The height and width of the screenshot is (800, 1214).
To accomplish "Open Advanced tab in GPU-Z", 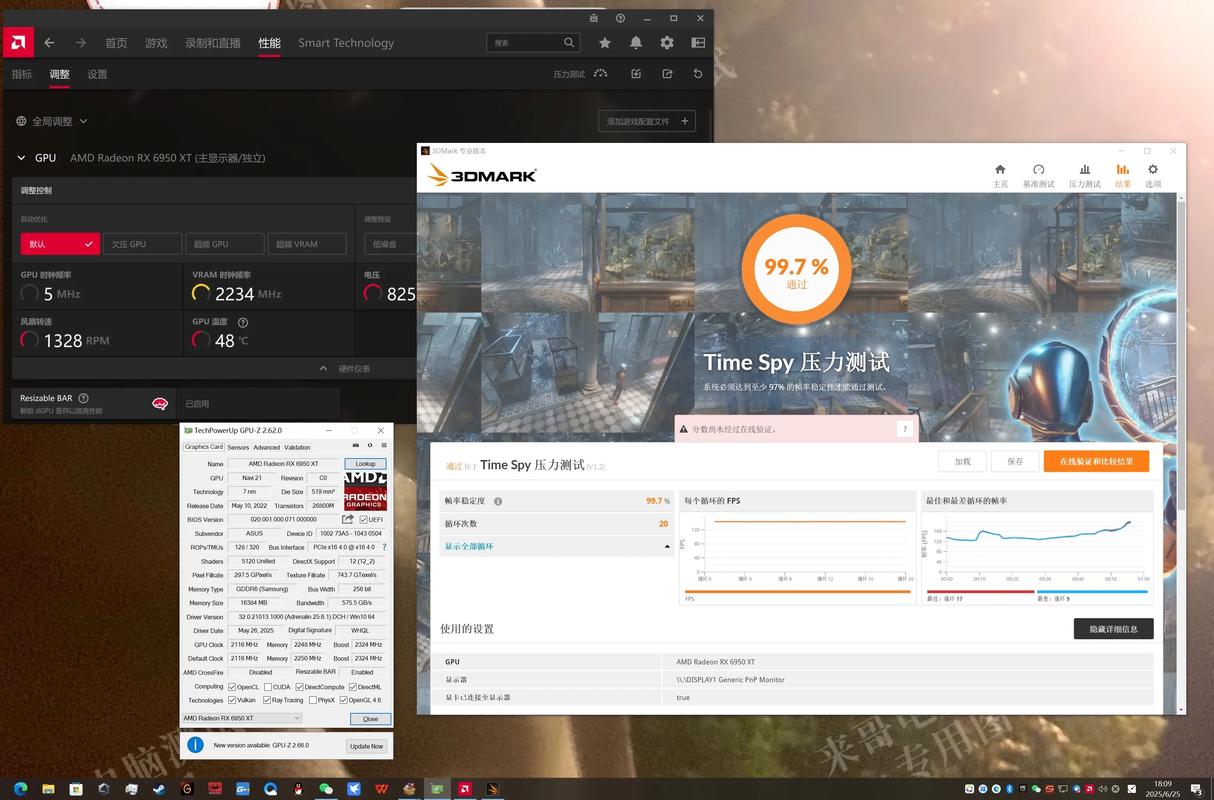I will point(267,447).
